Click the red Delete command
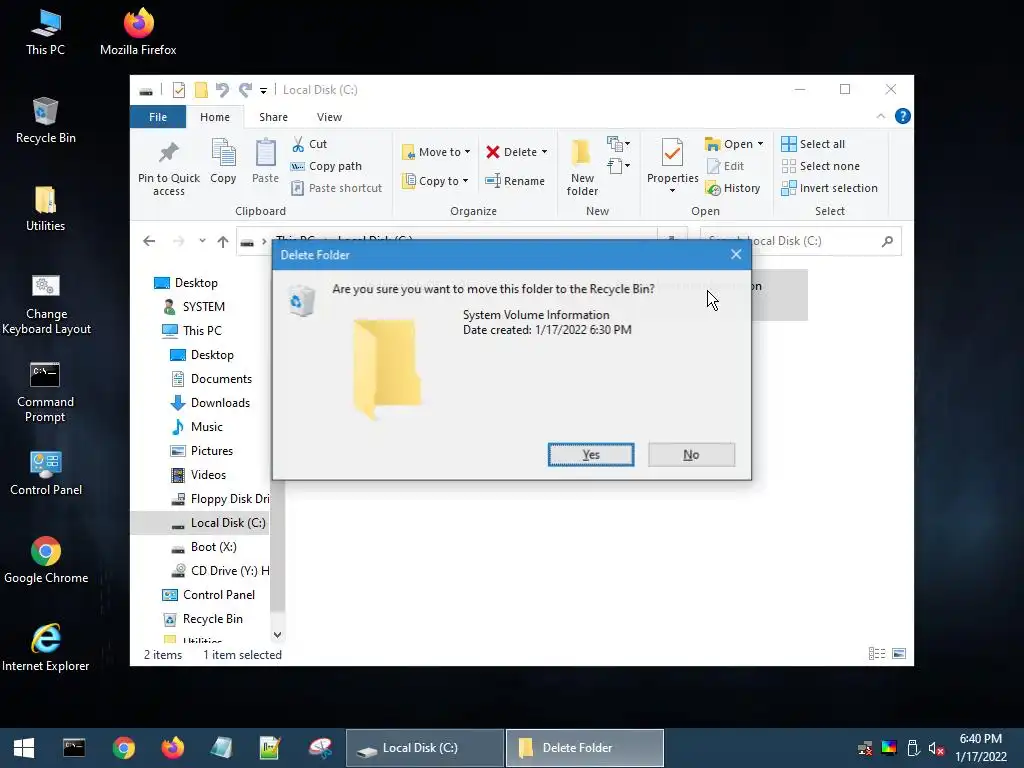This screenshot has width=1024, height=768. click(512, 152)
